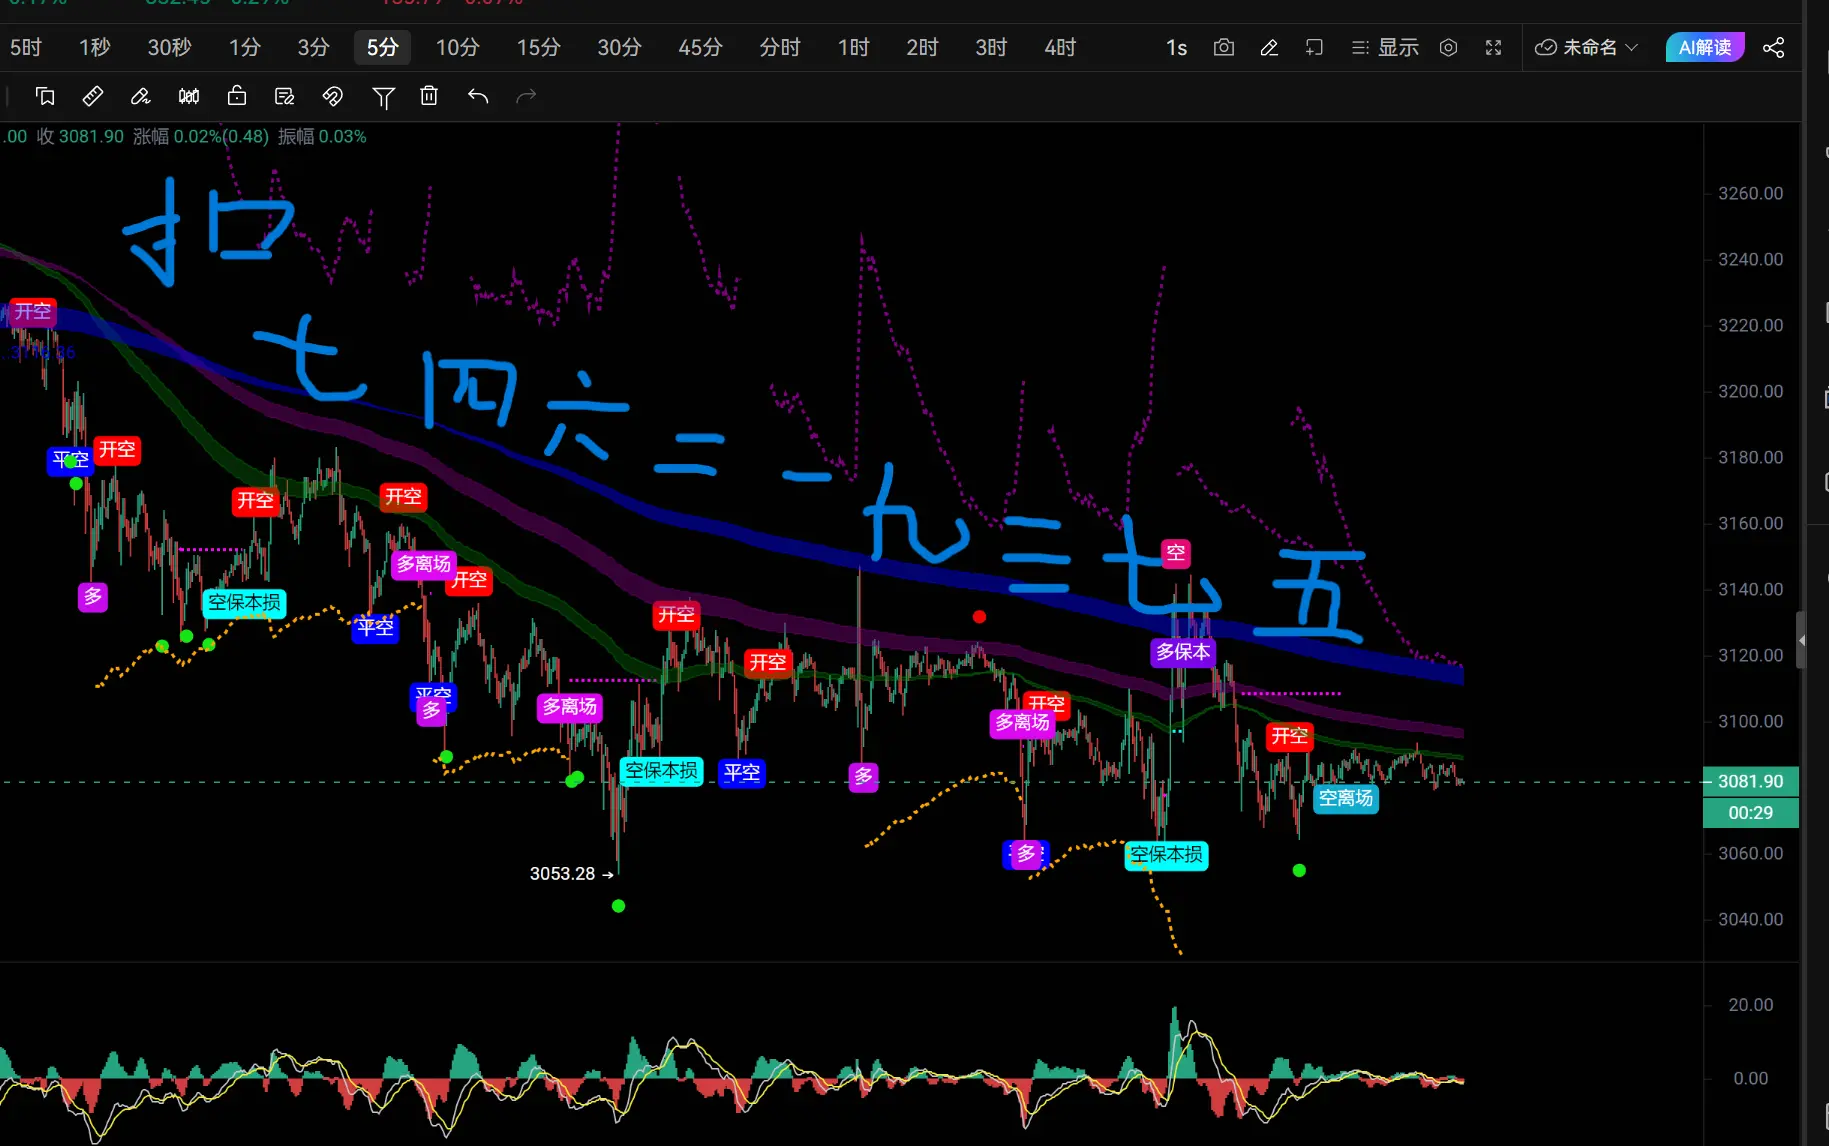1829x1146 pixels.
Task: Collapse the right side panel handle
Action: click(x=1801, y=640)
